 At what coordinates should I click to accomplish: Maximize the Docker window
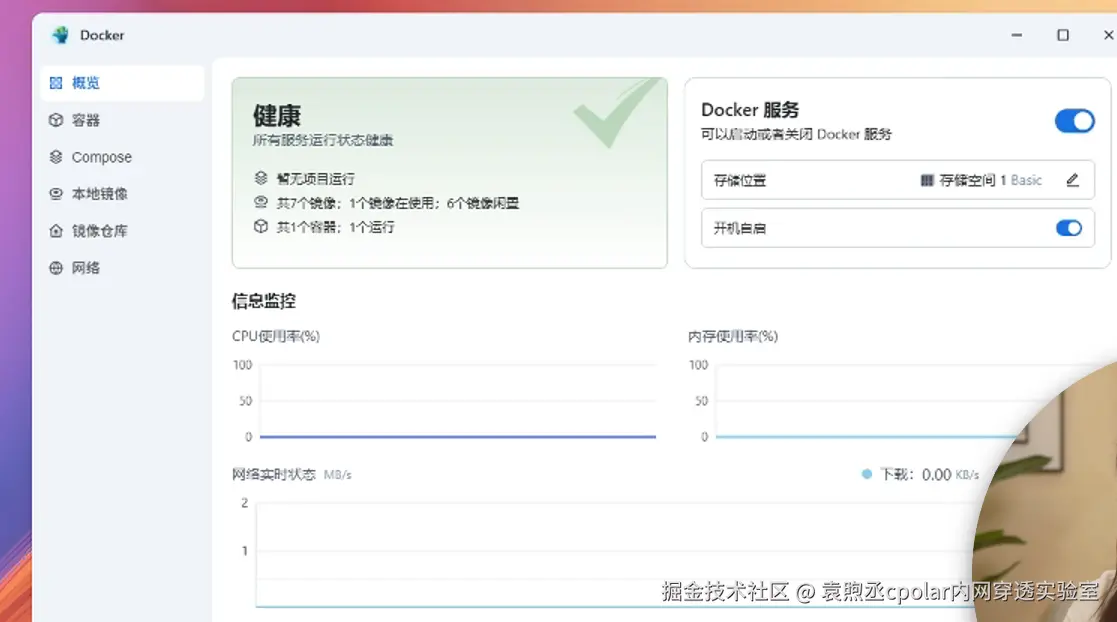(1063, 35)
